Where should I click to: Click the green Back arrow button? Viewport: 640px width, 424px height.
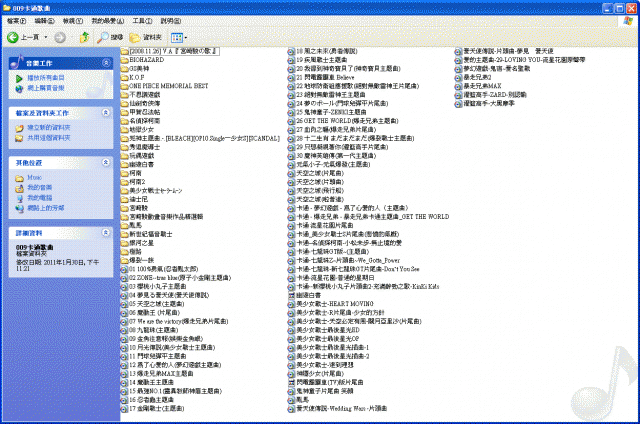coord(13,38)
